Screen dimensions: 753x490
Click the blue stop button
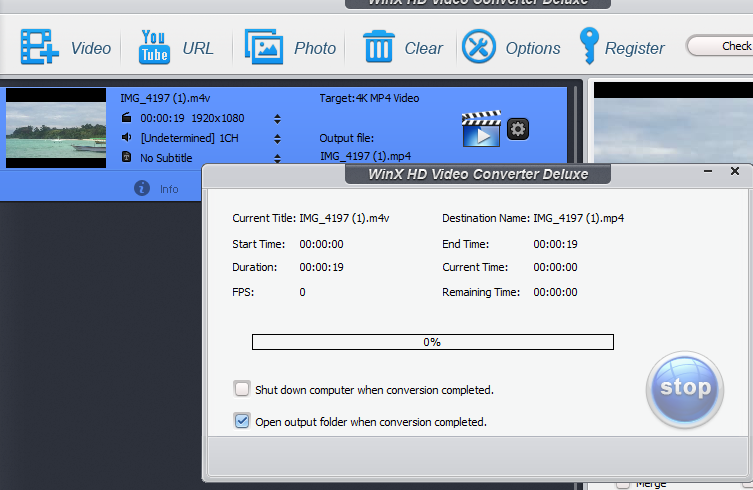[x=685, y=389]
